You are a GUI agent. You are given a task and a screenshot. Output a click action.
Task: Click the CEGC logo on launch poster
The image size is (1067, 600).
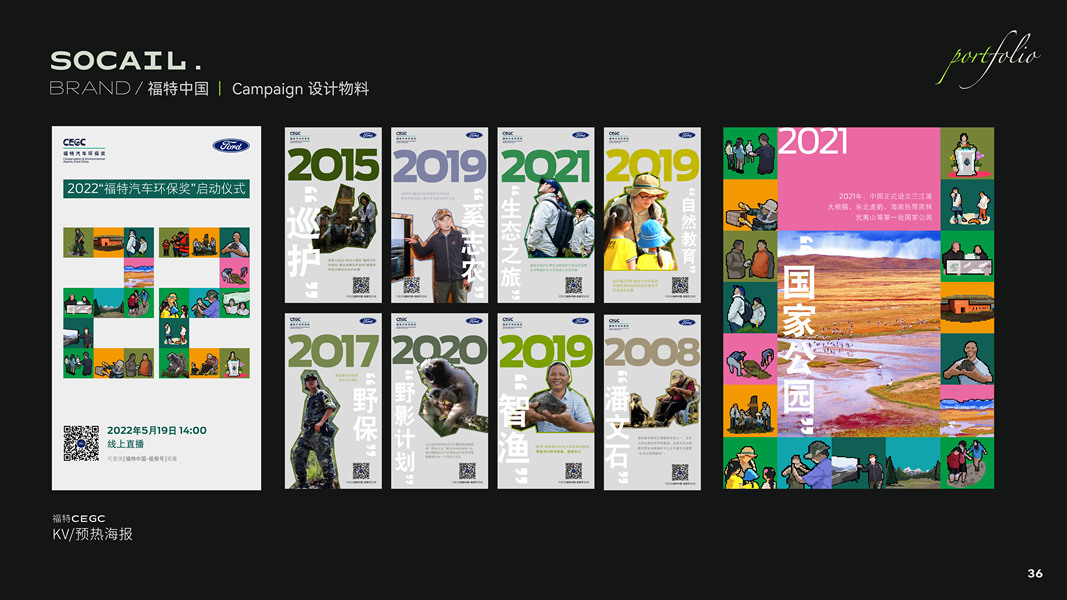[x=84, y=150]
